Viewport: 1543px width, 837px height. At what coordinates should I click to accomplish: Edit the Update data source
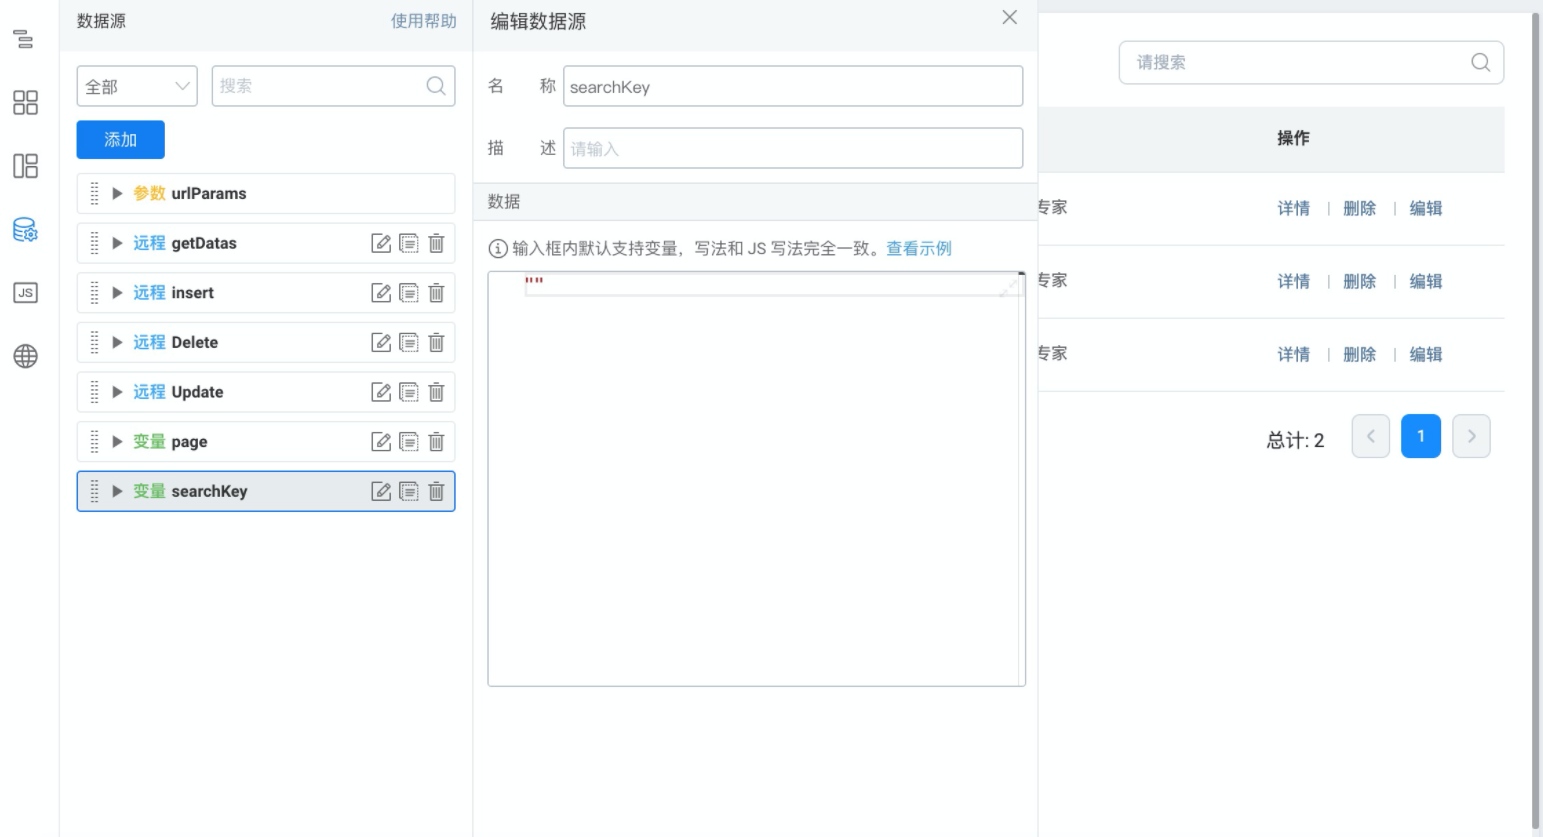pyautogui.click(x=381, y=392)
